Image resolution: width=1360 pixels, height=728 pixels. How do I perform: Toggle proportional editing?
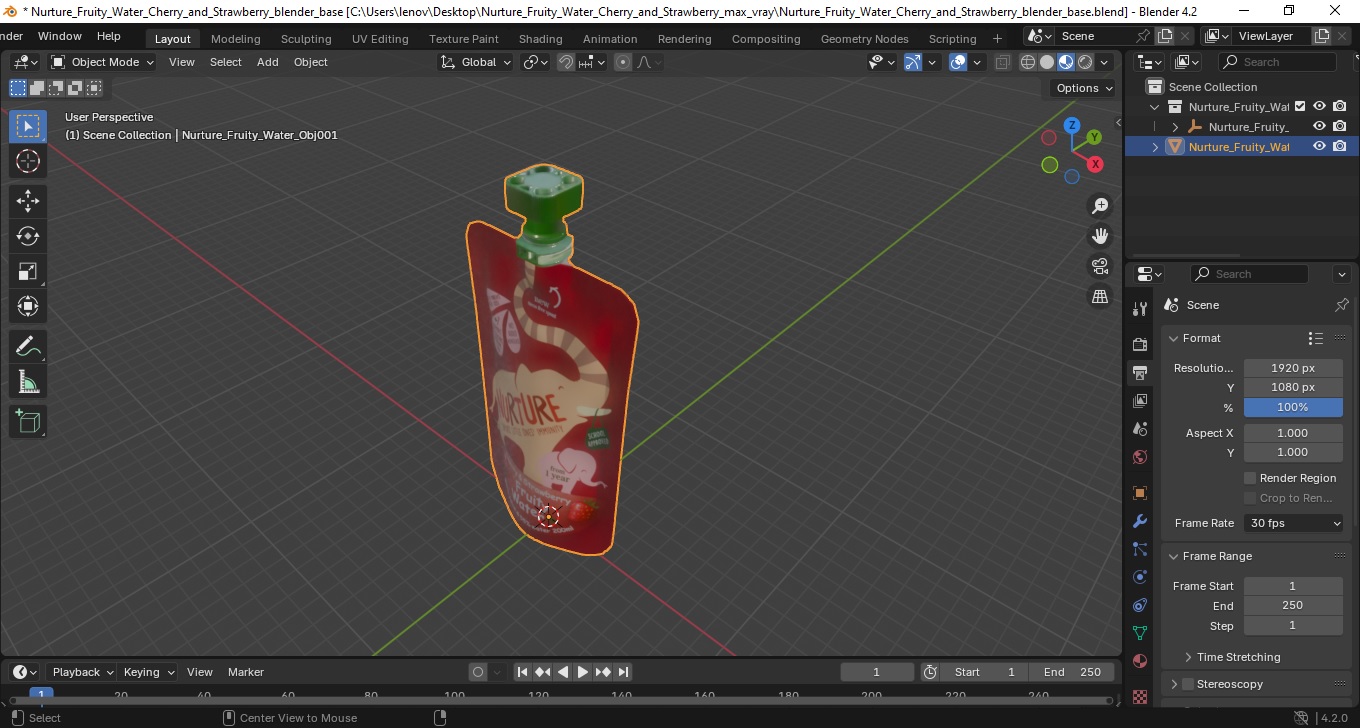(623, 62)
